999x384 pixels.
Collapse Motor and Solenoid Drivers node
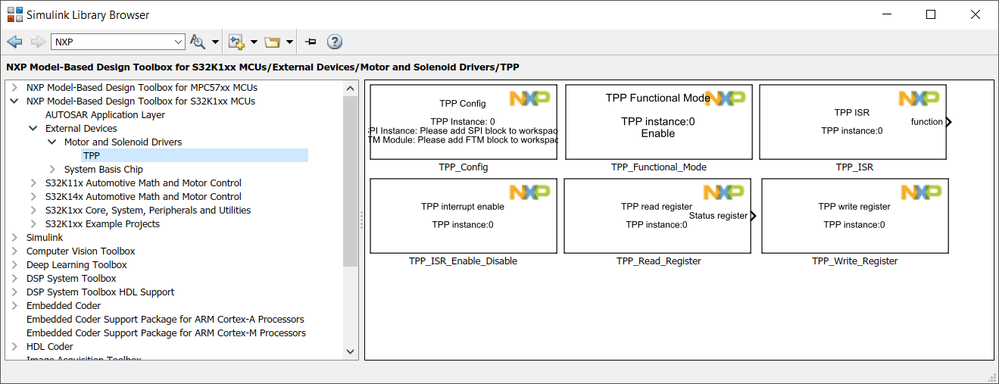52,142
